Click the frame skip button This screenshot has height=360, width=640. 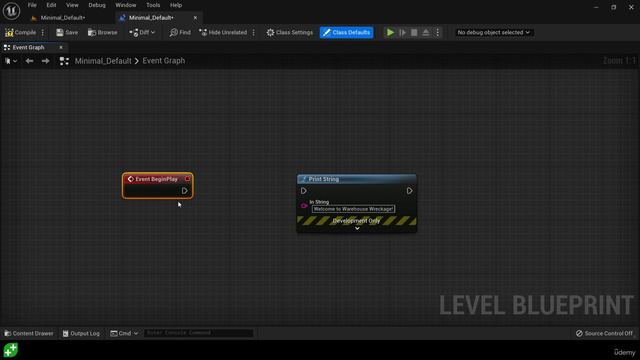click(x=402, y=32)
